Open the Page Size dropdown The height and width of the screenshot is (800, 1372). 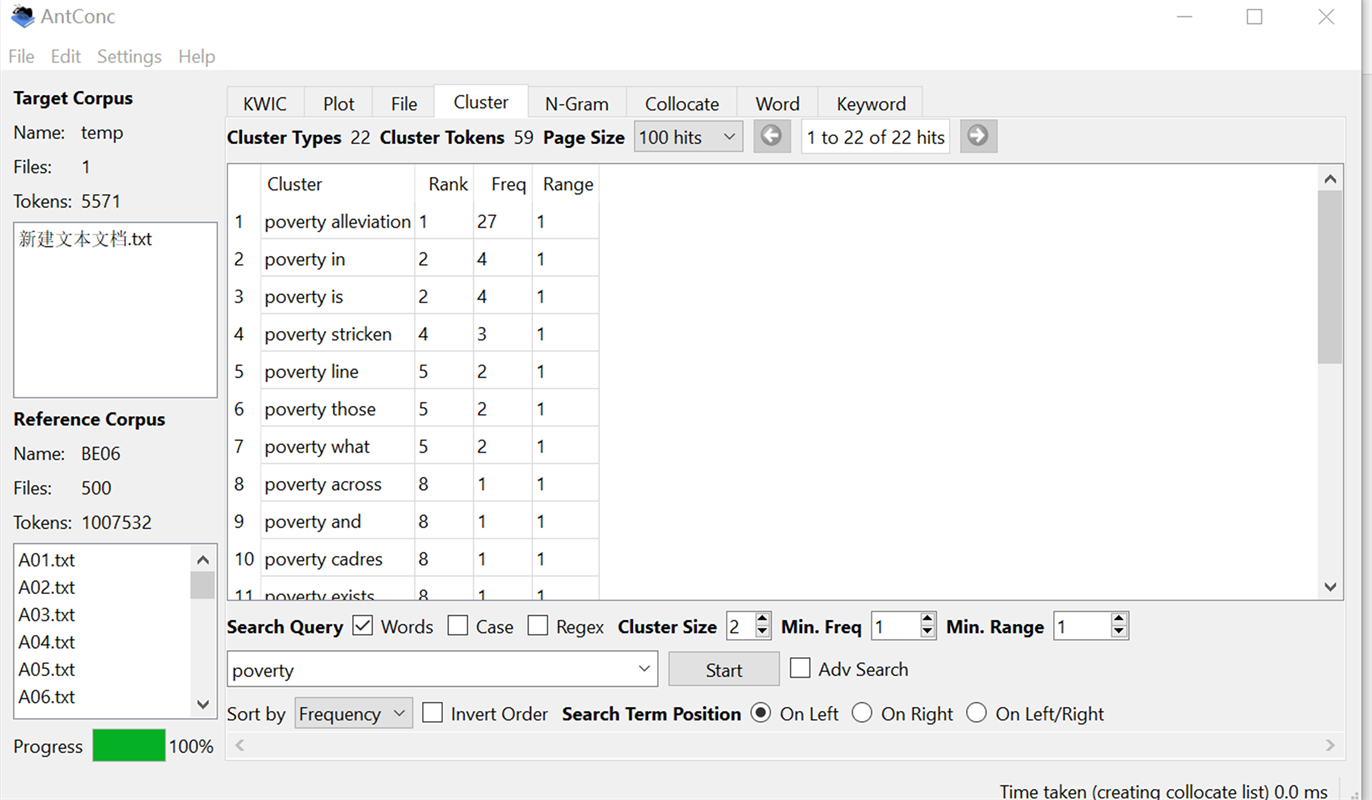[x=688, y=137]
